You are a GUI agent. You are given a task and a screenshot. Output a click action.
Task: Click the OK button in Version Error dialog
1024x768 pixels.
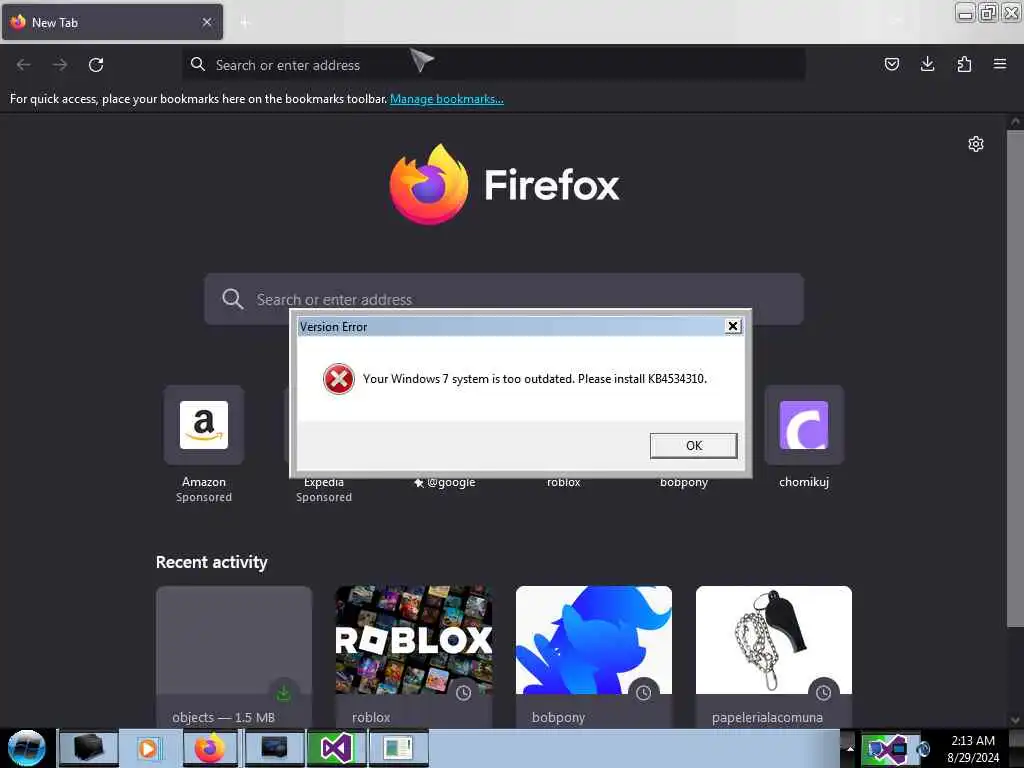pyautogui.click(x=694, y=445)
